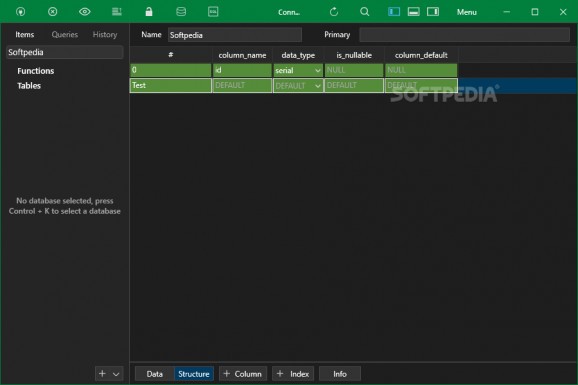Screen dimensions: 578x385
Task: Open the SQL editor icon
Action: pos(213,12)
